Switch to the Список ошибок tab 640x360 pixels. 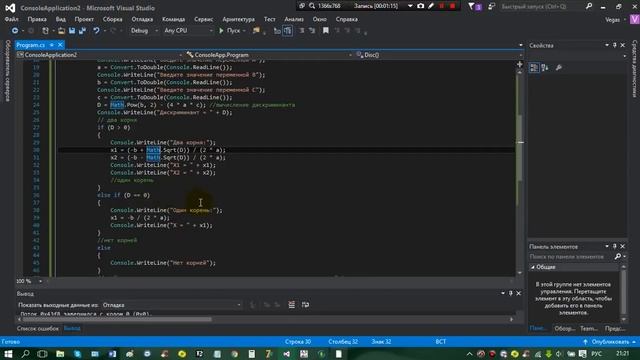click(38, 329)
